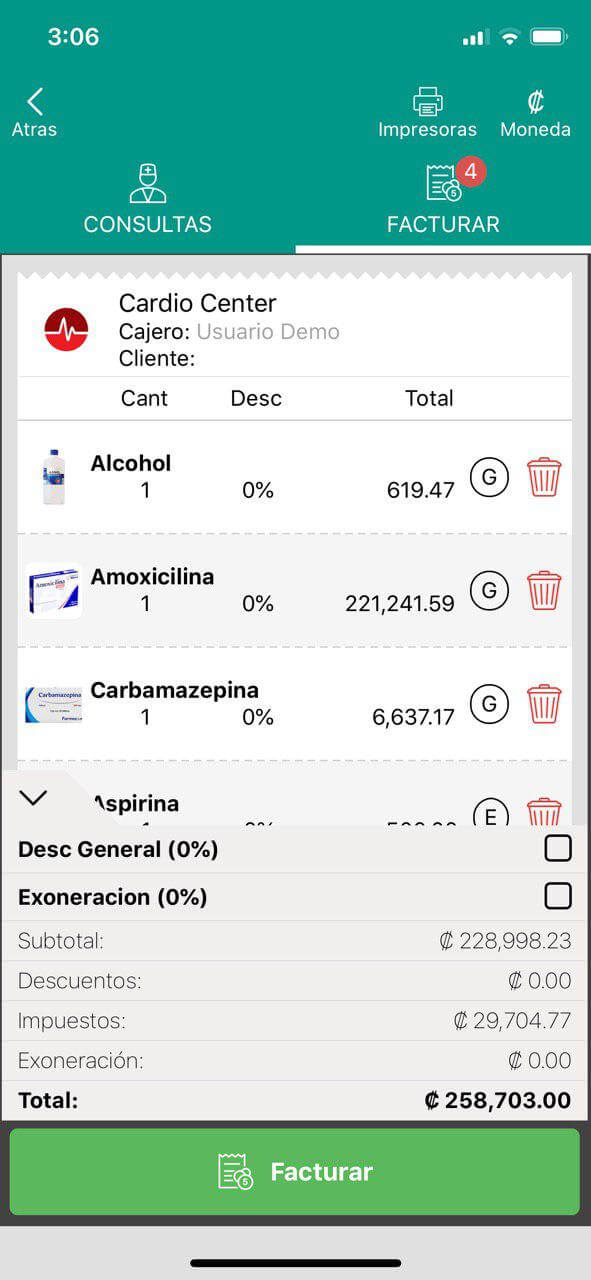
Task: Open the Carbamazepina product thumbnail
Action: 54,704
